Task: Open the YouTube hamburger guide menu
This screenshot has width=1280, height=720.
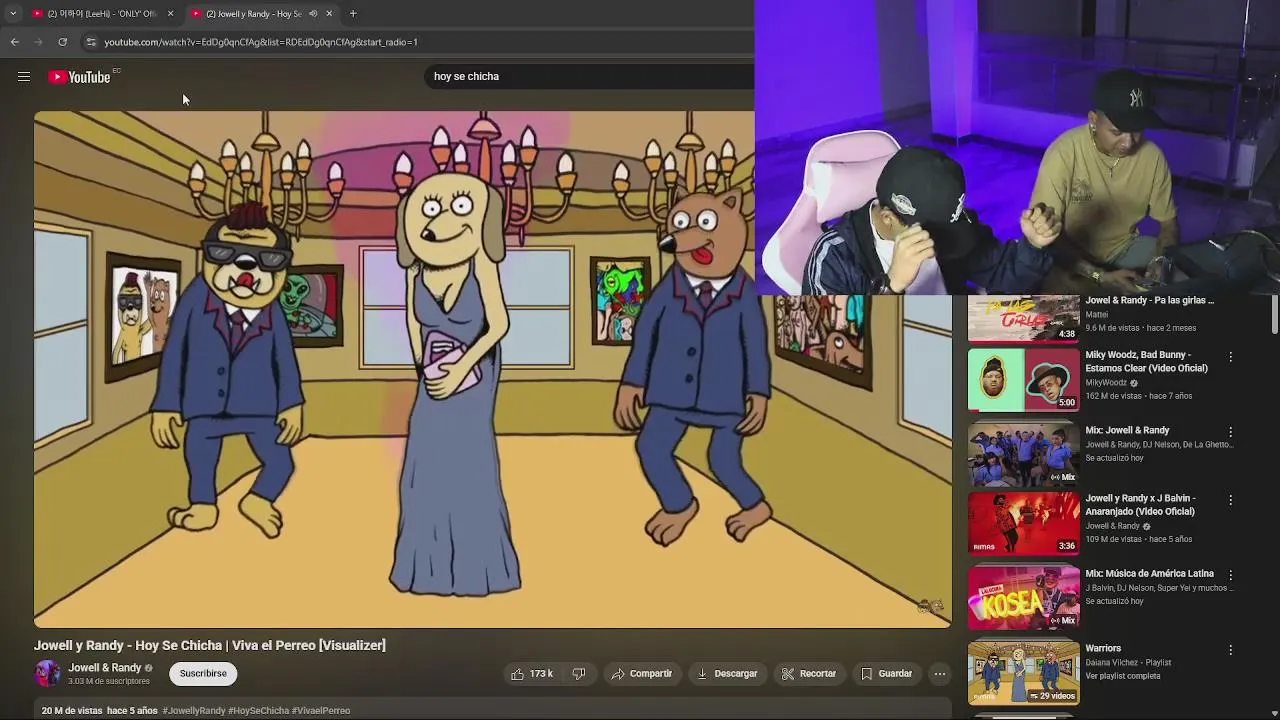Action: coord(24,77)
